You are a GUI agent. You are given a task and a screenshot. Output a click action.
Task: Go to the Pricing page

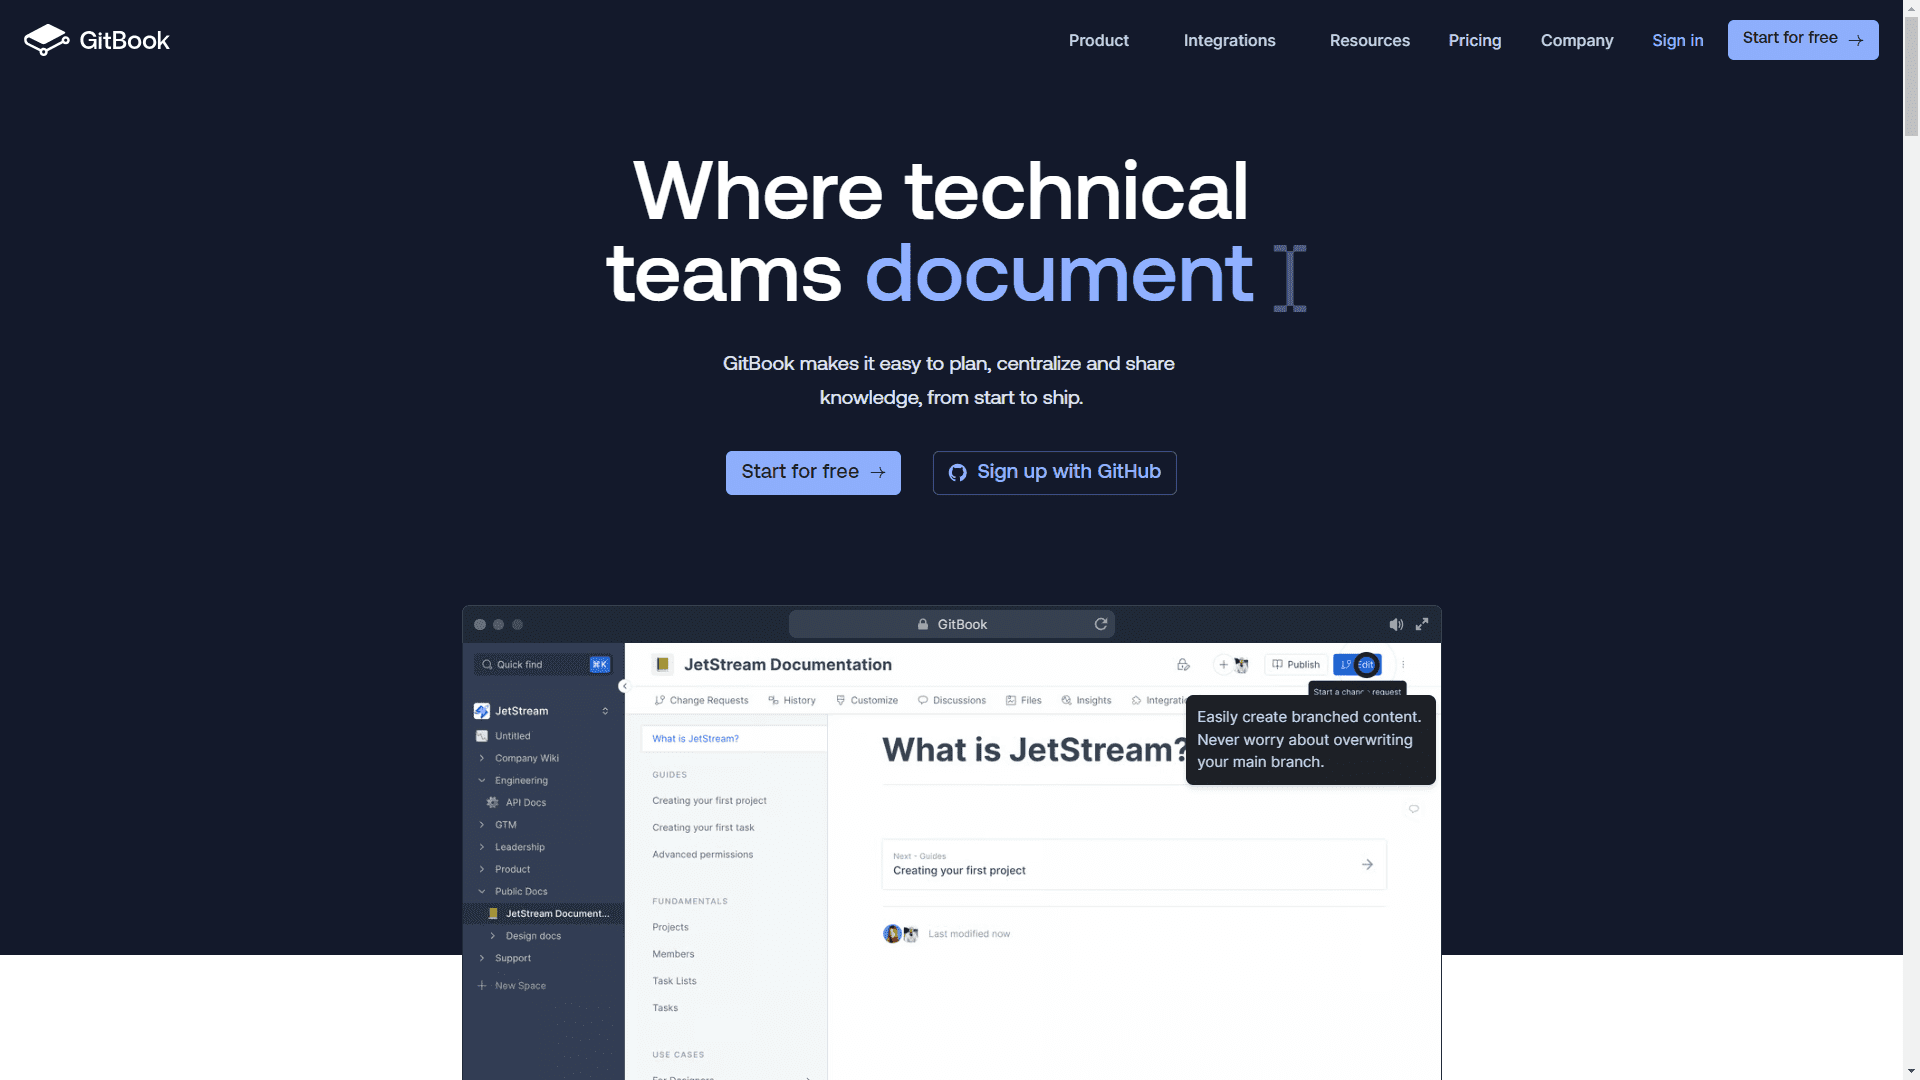(x=1474, y=40)
